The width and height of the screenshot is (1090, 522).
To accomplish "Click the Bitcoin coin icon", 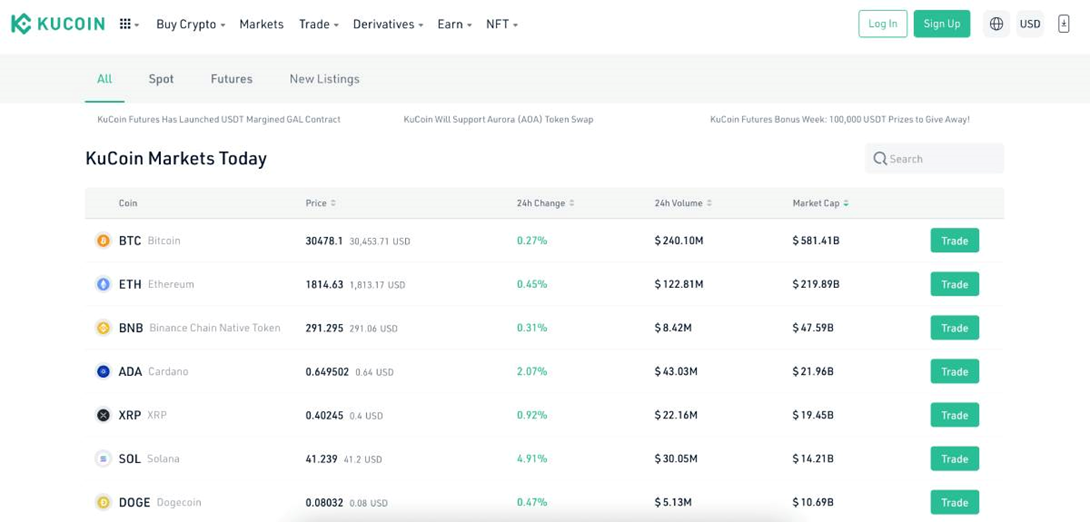I will pos(104,240).
